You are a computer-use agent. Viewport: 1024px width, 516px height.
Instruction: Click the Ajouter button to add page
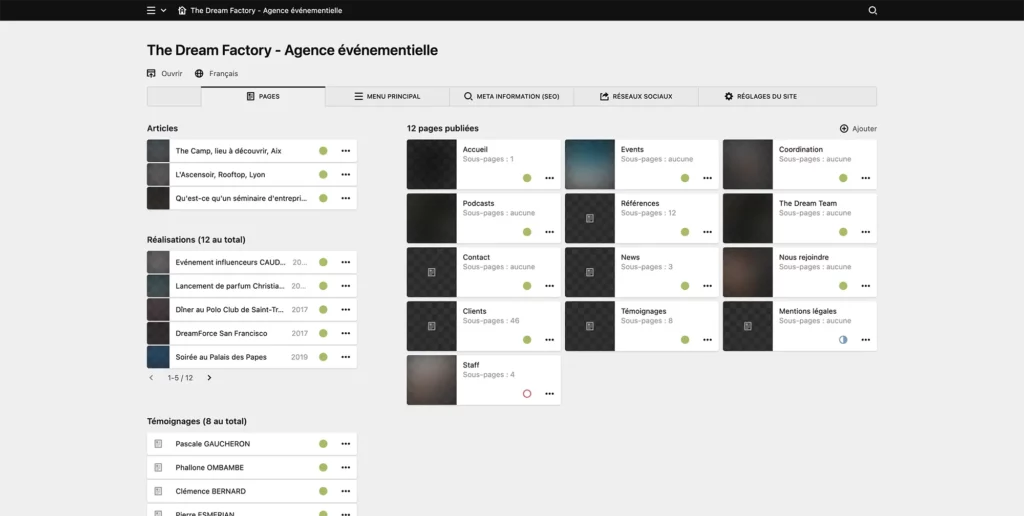click(x=858, y=129)
